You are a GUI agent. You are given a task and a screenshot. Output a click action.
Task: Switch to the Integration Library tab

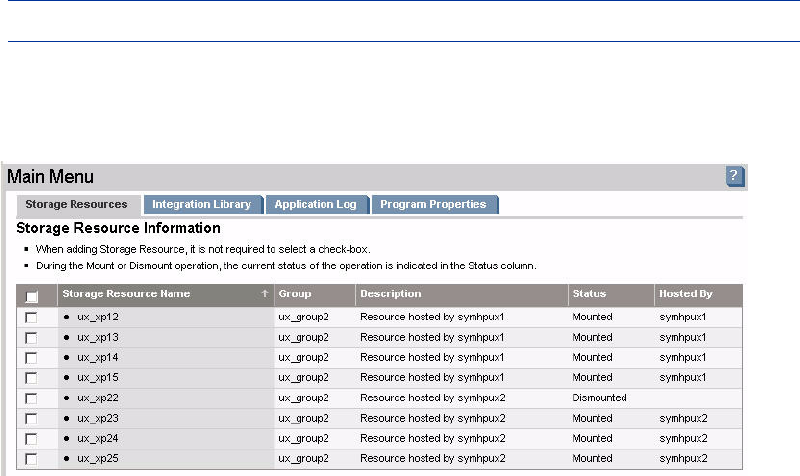pyautogui.click(x=201, y=204)
